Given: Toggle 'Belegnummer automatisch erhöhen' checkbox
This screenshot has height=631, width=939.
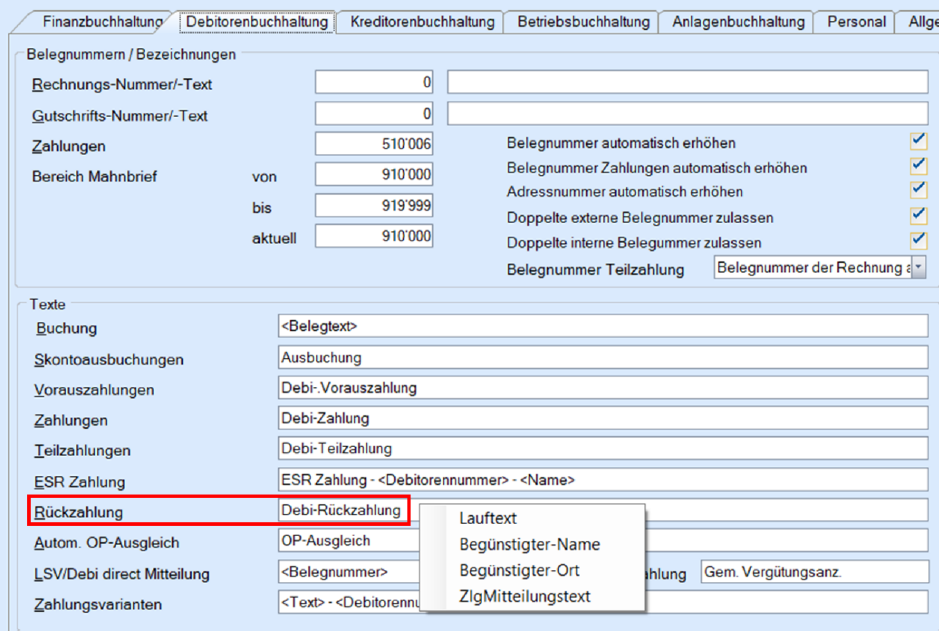Looking at the screenshot, I should coord(918,143).
